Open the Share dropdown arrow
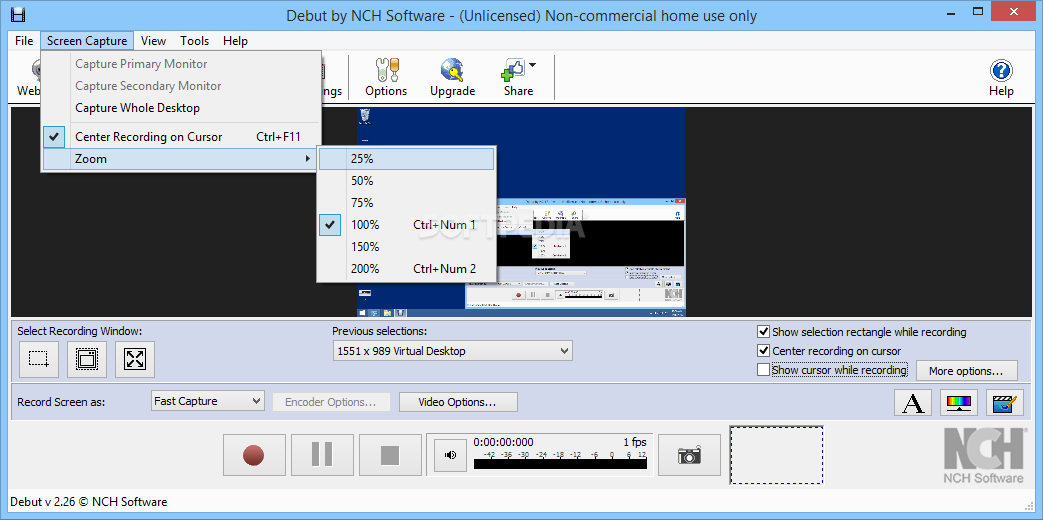This screenshot has height=520, width=1043. 532,65
